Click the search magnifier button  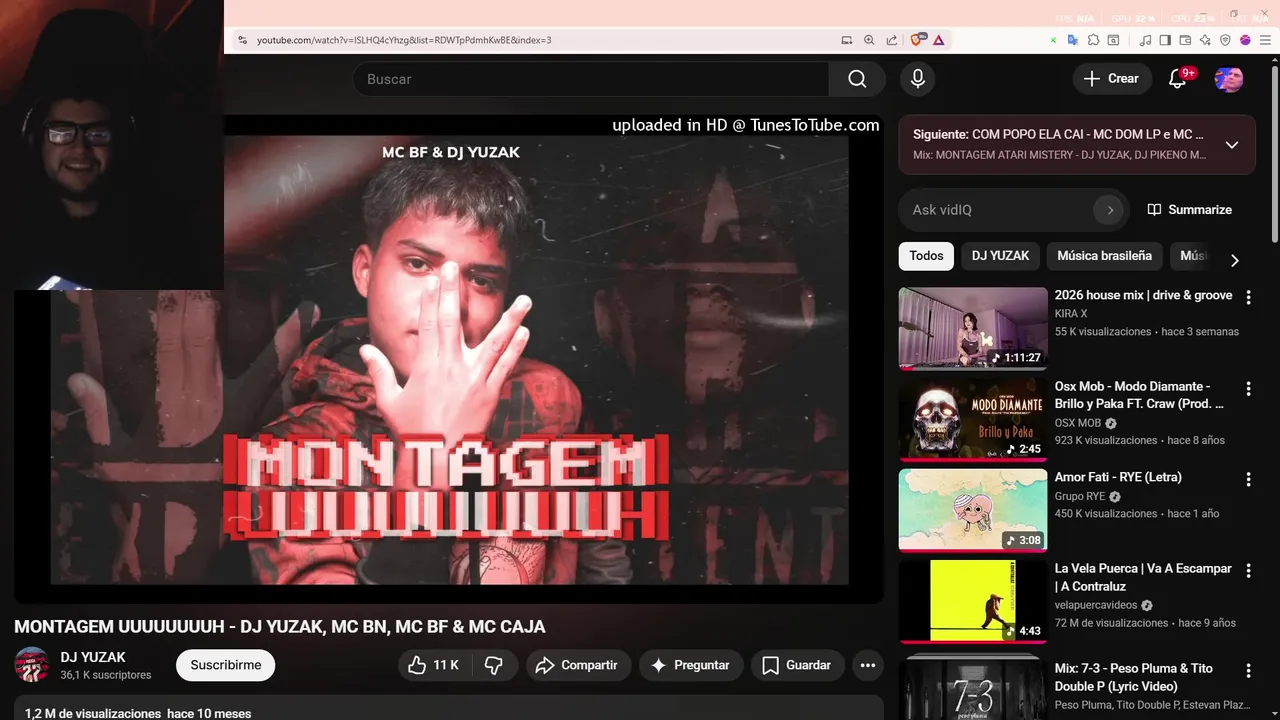click(x=857, y=79)
